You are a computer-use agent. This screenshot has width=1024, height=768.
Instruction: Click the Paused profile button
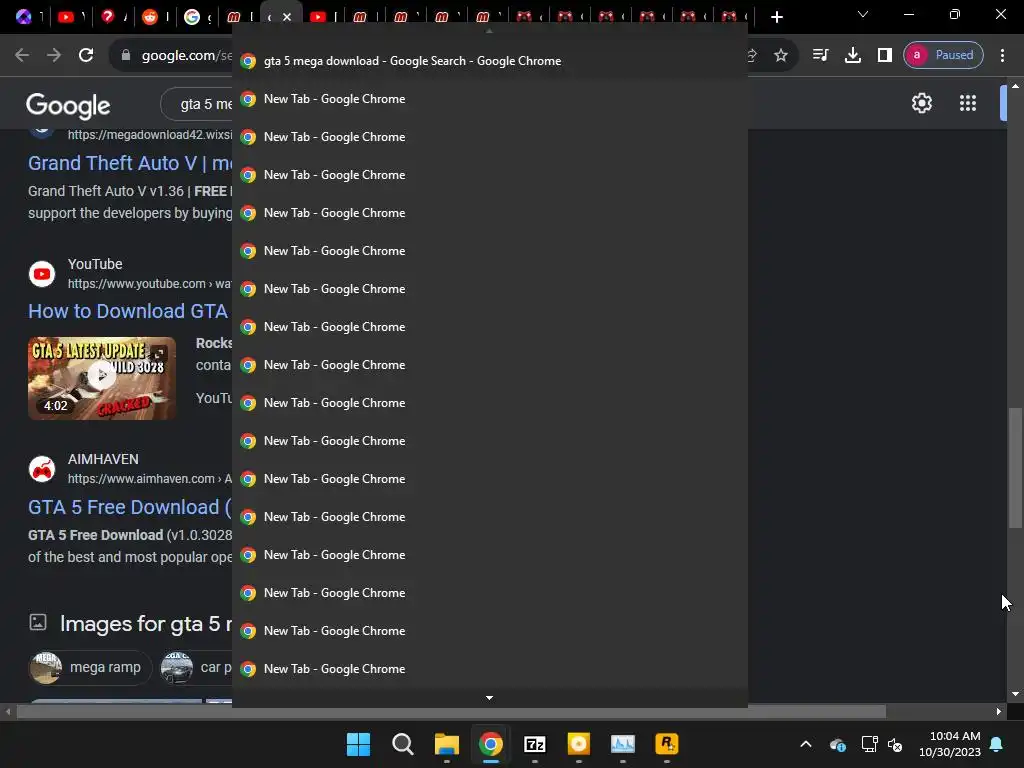[943, 55]
